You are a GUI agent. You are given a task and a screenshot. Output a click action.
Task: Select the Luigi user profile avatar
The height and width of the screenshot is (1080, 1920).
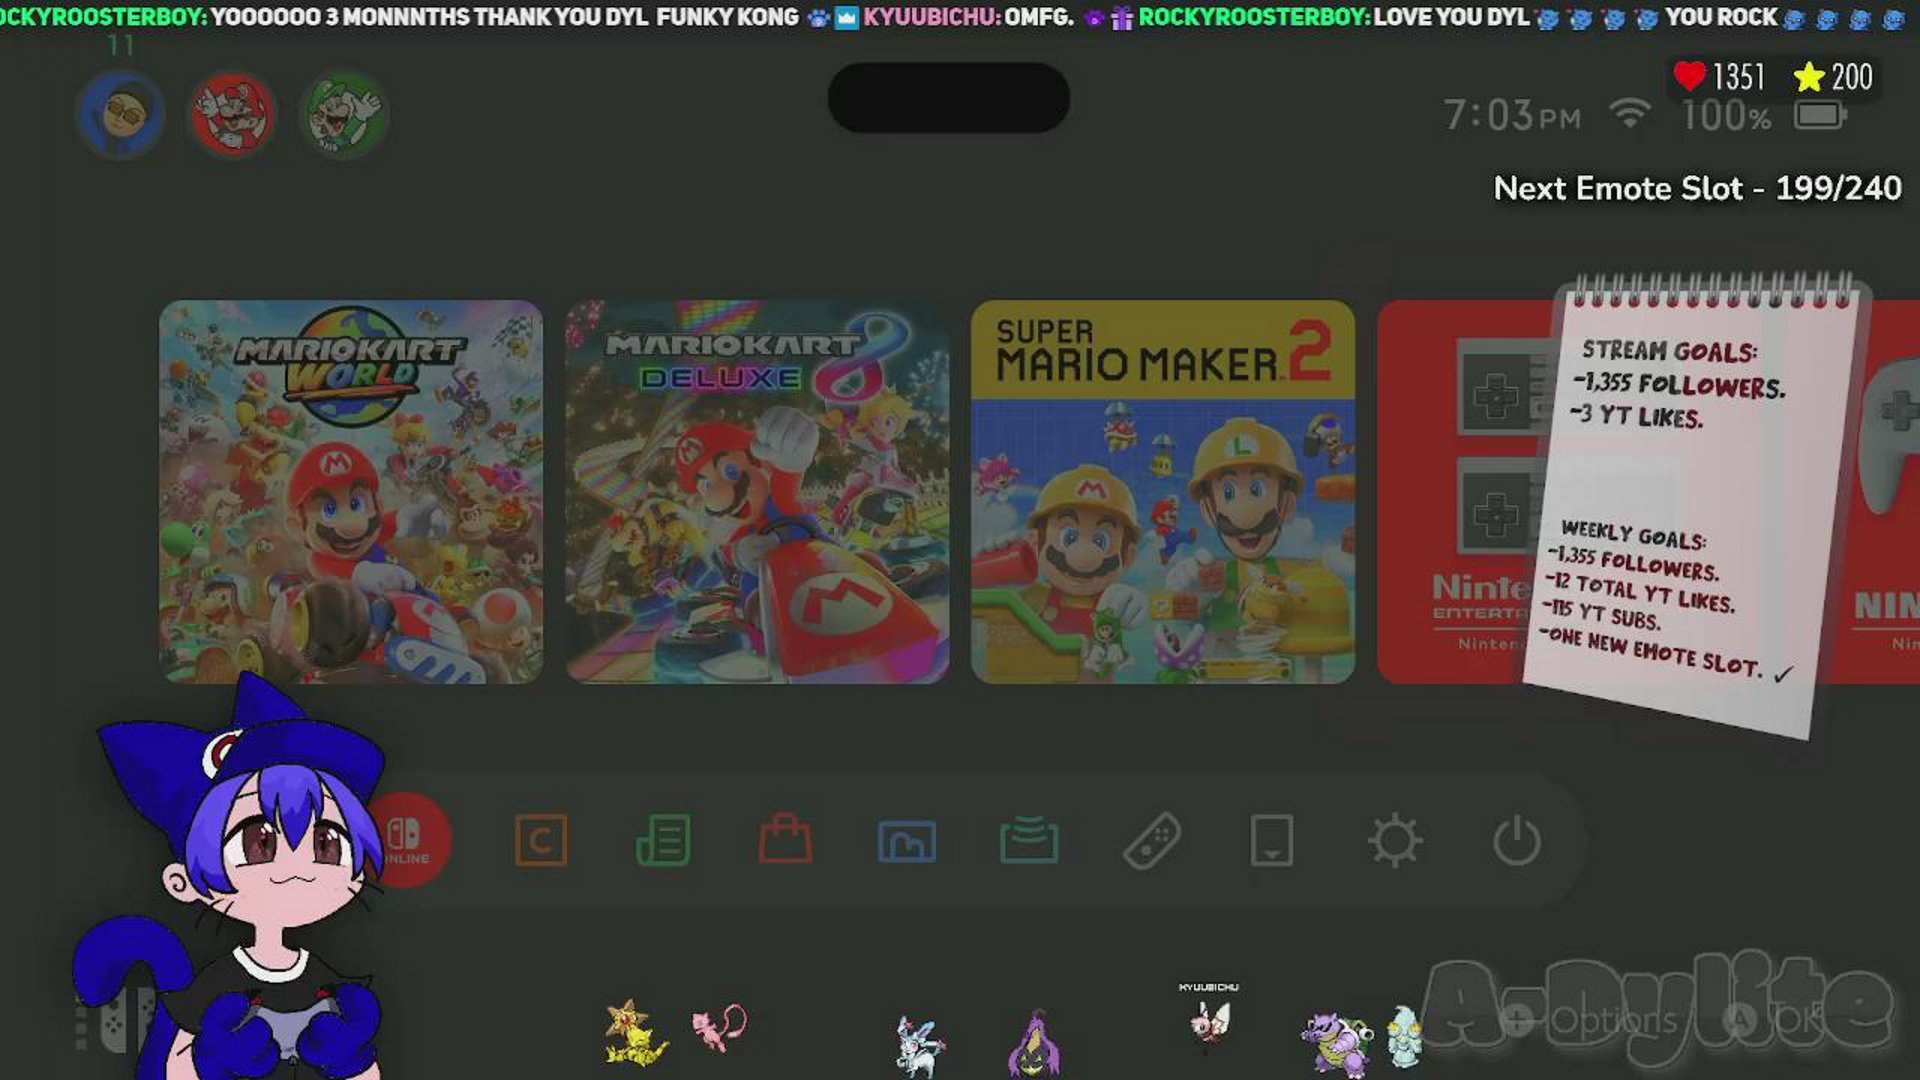pyautogui.click(x=343, y=115)
